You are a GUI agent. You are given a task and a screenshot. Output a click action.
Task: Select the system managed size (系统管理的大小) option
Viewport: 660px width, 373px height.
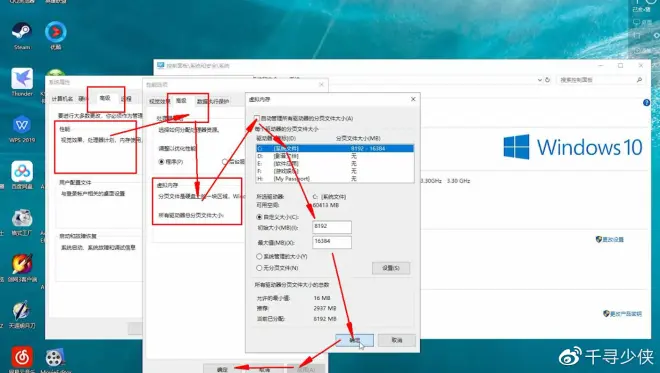(259, 256)
